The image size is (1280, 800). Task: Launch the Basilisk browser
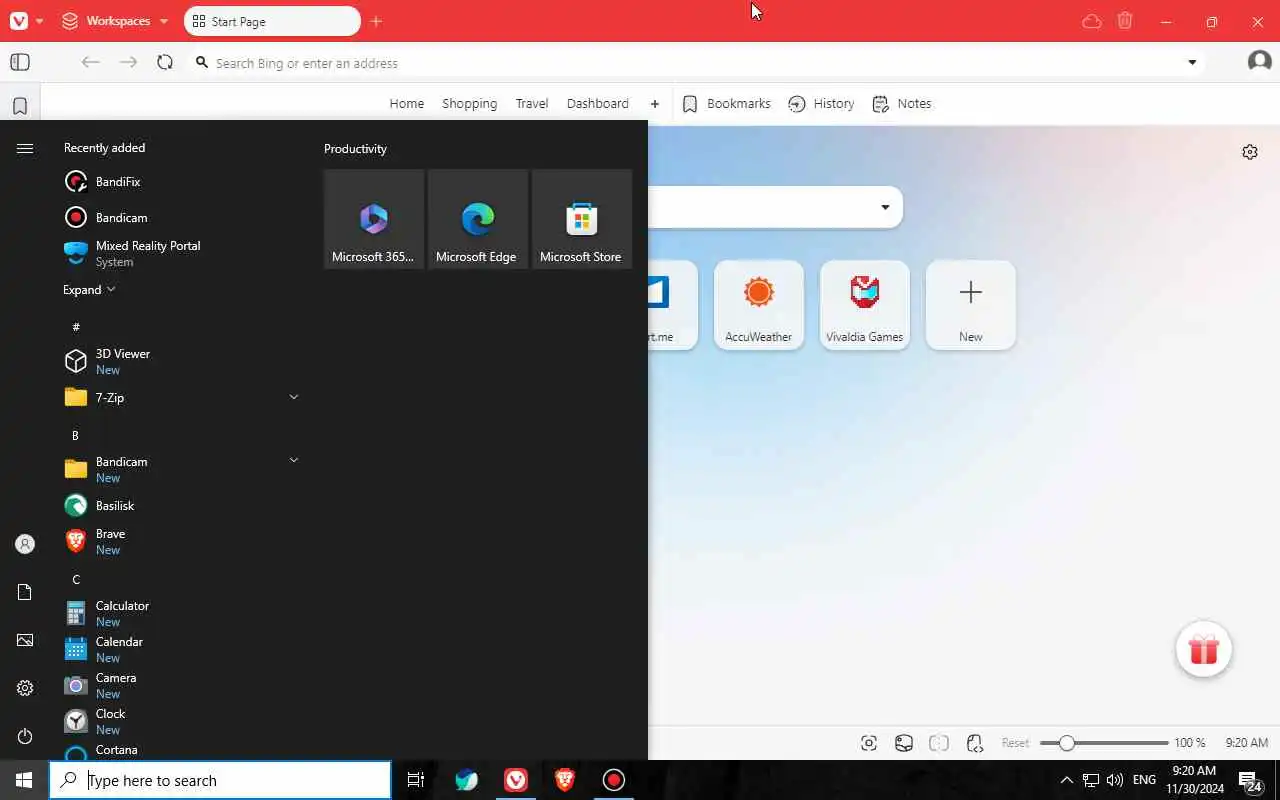(x=180, y=505)
